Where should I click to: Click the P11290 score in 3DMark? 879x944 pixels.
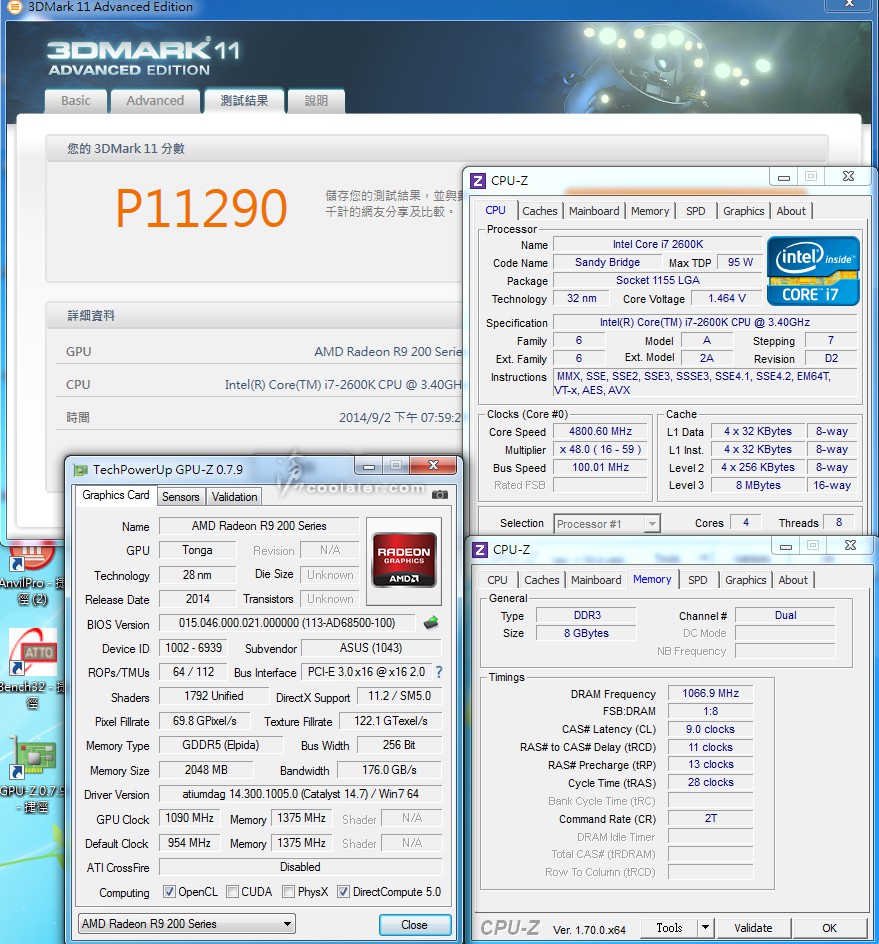pyautogui.click(x=201, y=208)
